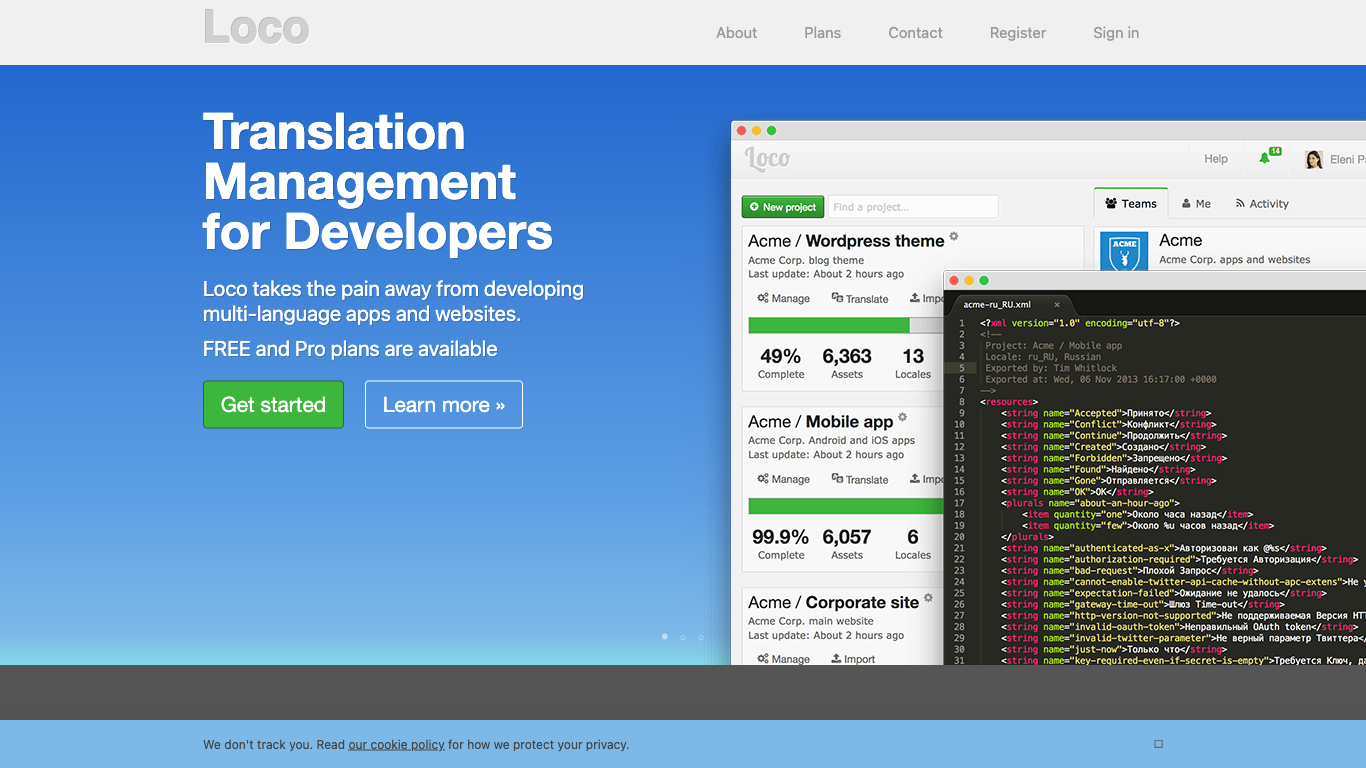Click the 49% Complete stat
This screenshot has width=1366, height=768.
point(781,363)
